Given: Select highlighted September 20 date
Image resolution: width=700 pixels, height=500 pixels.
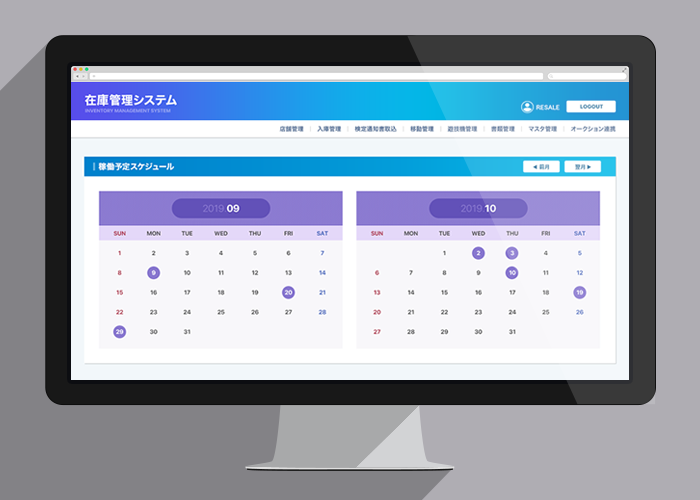Looking at the screenshot, I should 288,292.
